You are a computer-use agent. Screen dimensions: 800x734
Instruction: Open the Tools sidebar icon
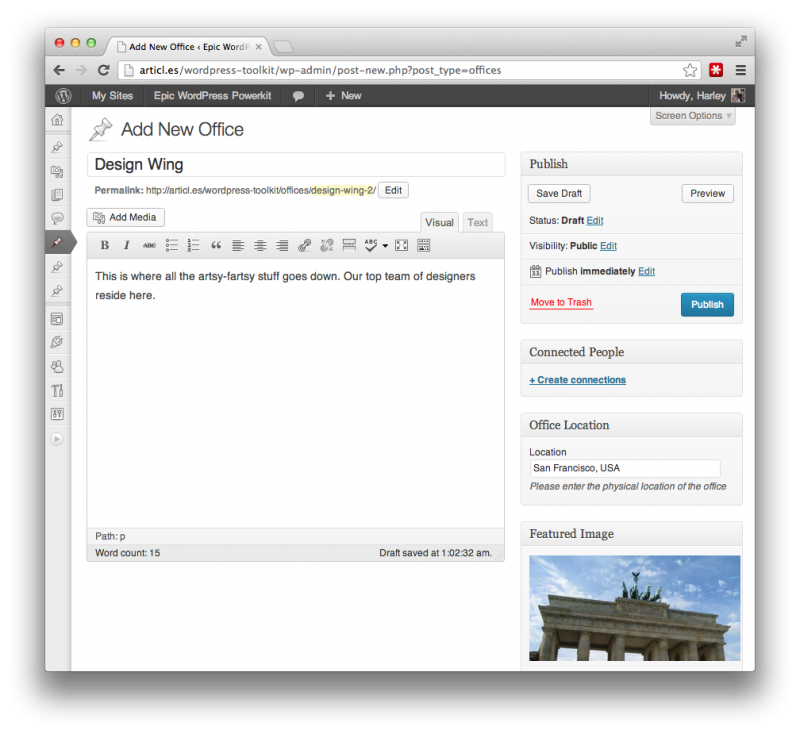click(57, 390)
